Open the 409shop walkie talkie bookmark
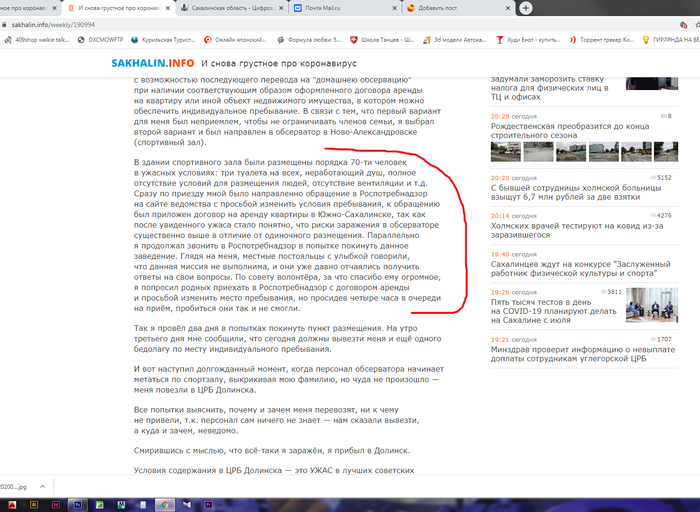 point(39,41)
